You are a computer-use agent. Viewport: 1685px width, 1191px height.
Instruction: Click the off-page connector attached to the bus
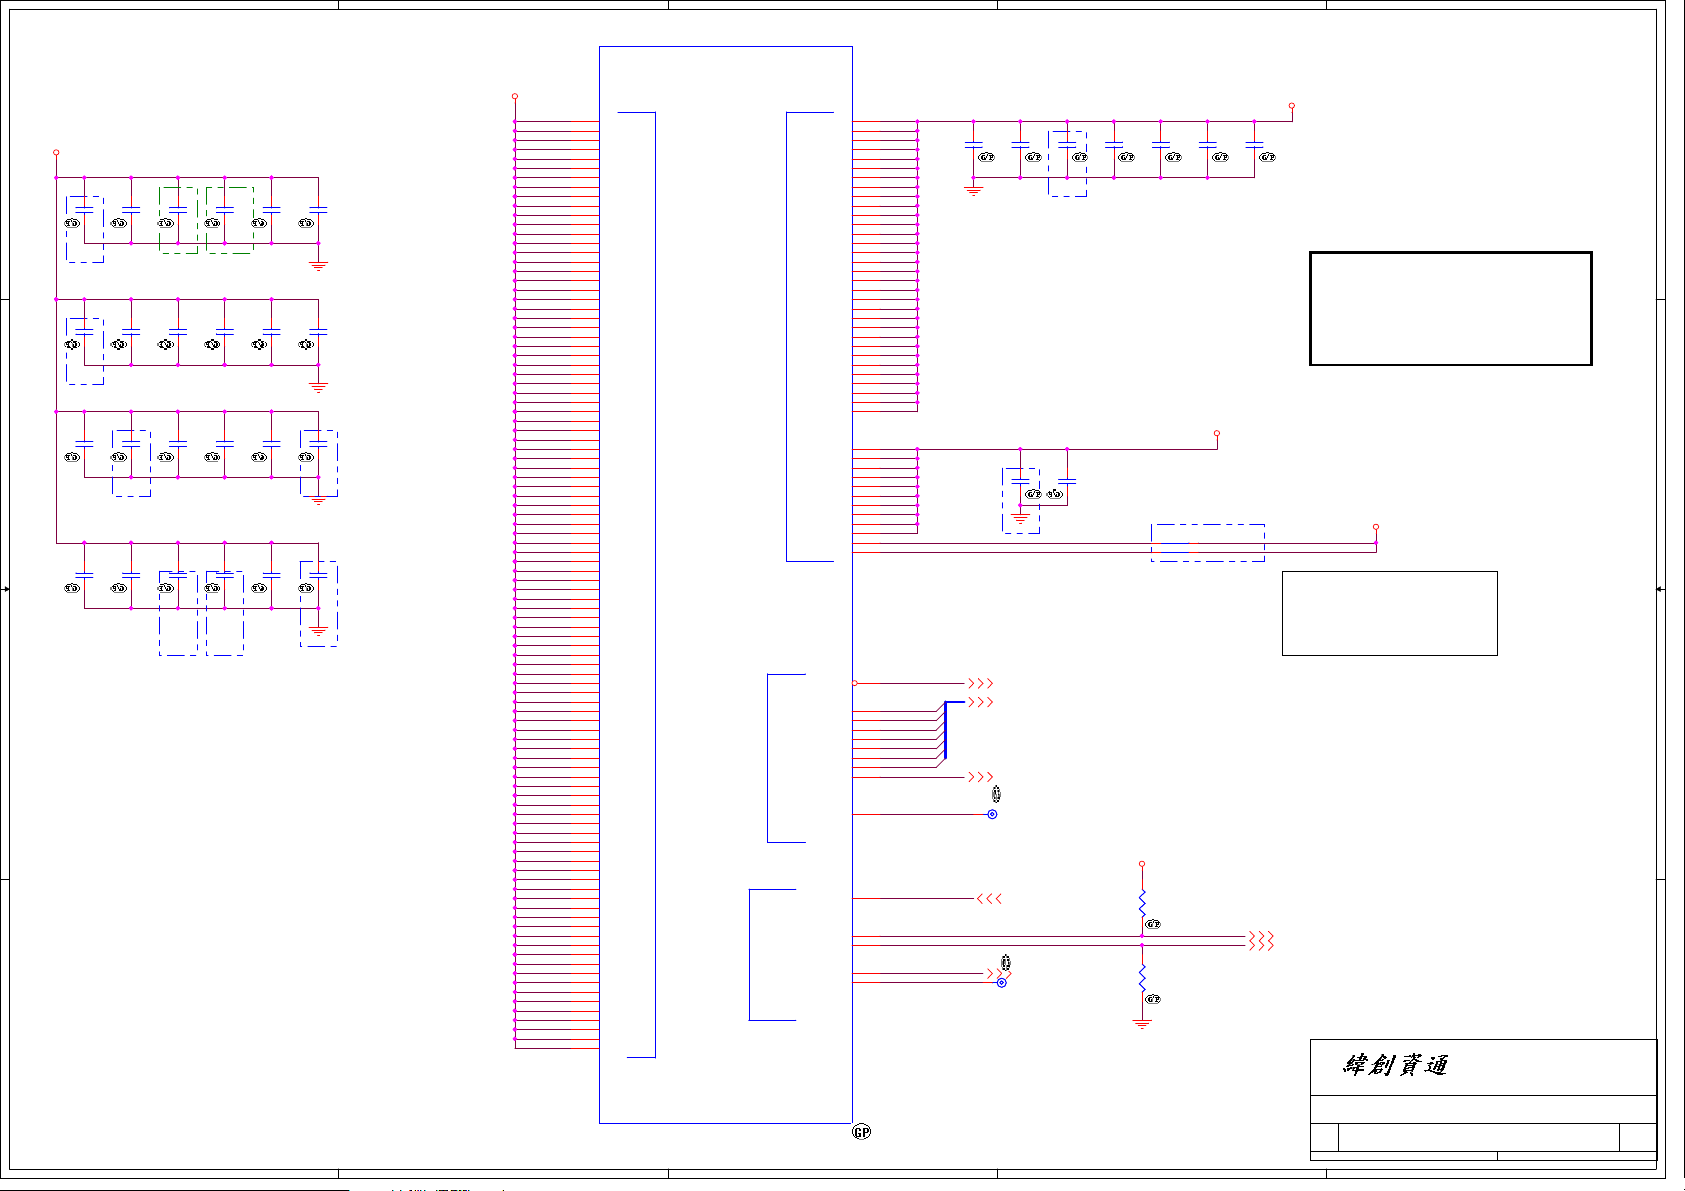(980, 703)
